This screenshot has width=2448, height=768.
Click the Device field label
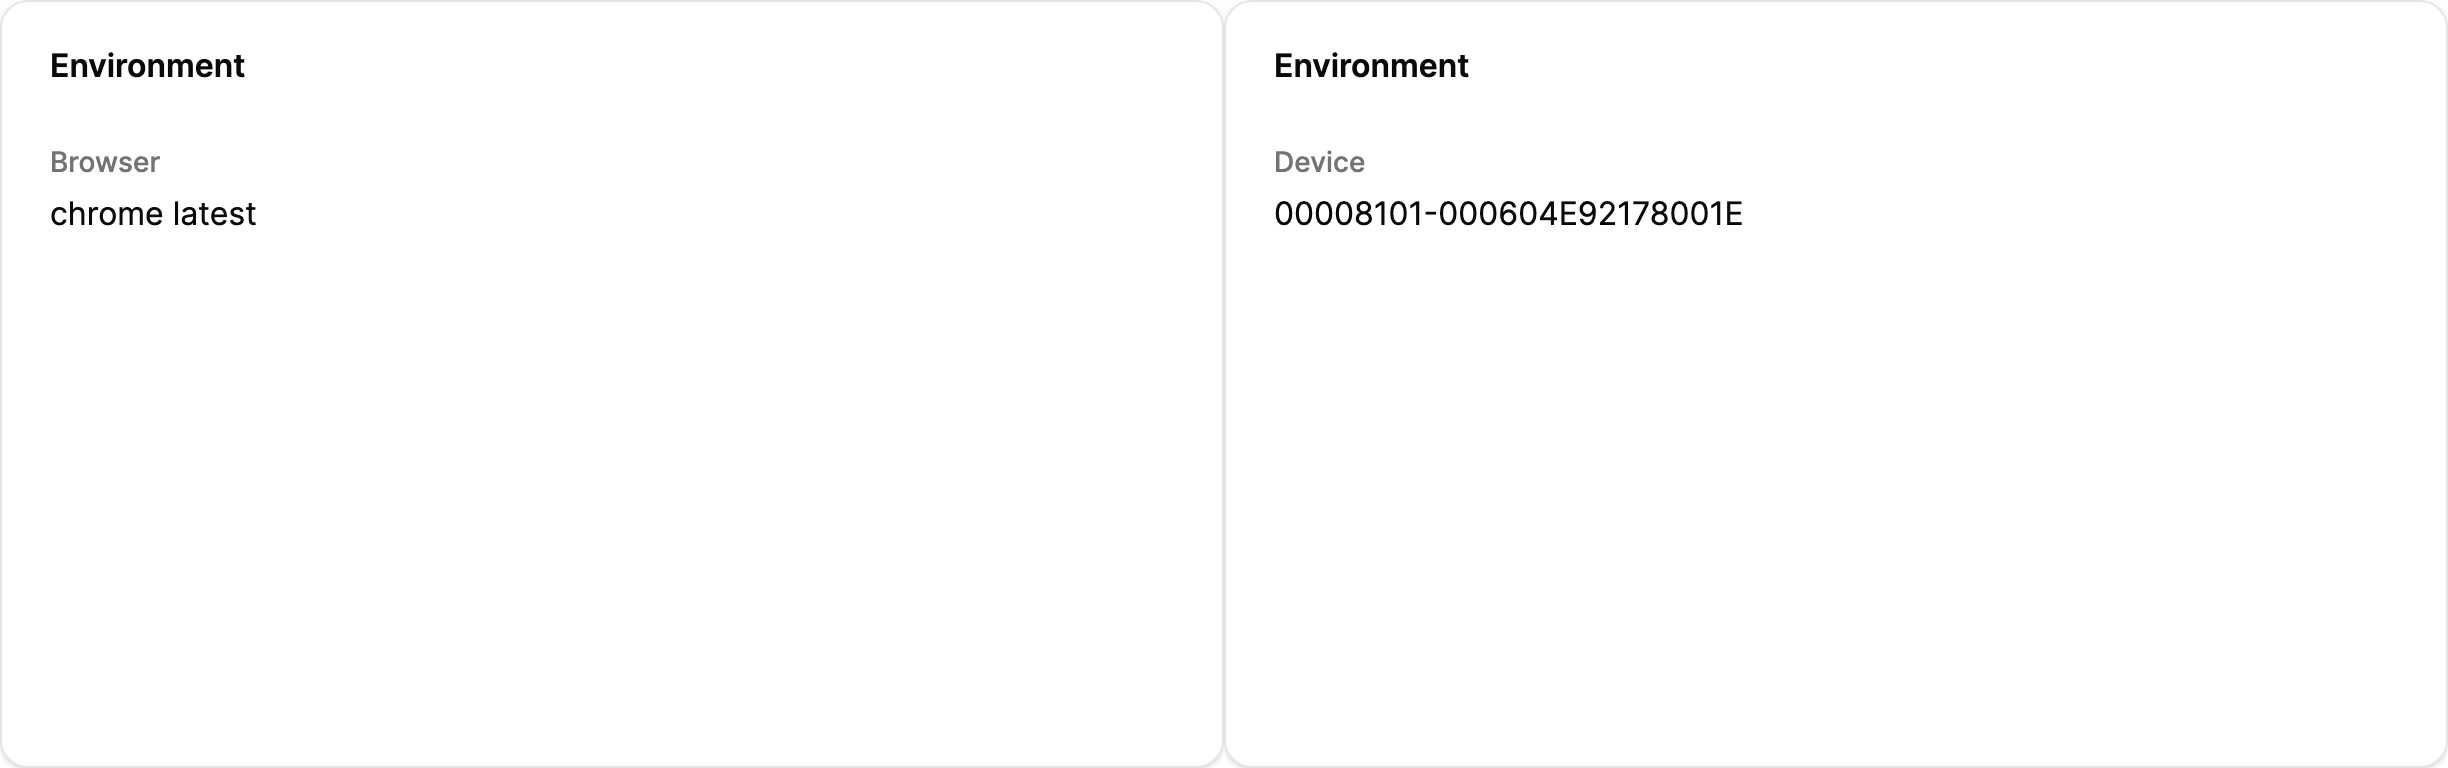1319,162
